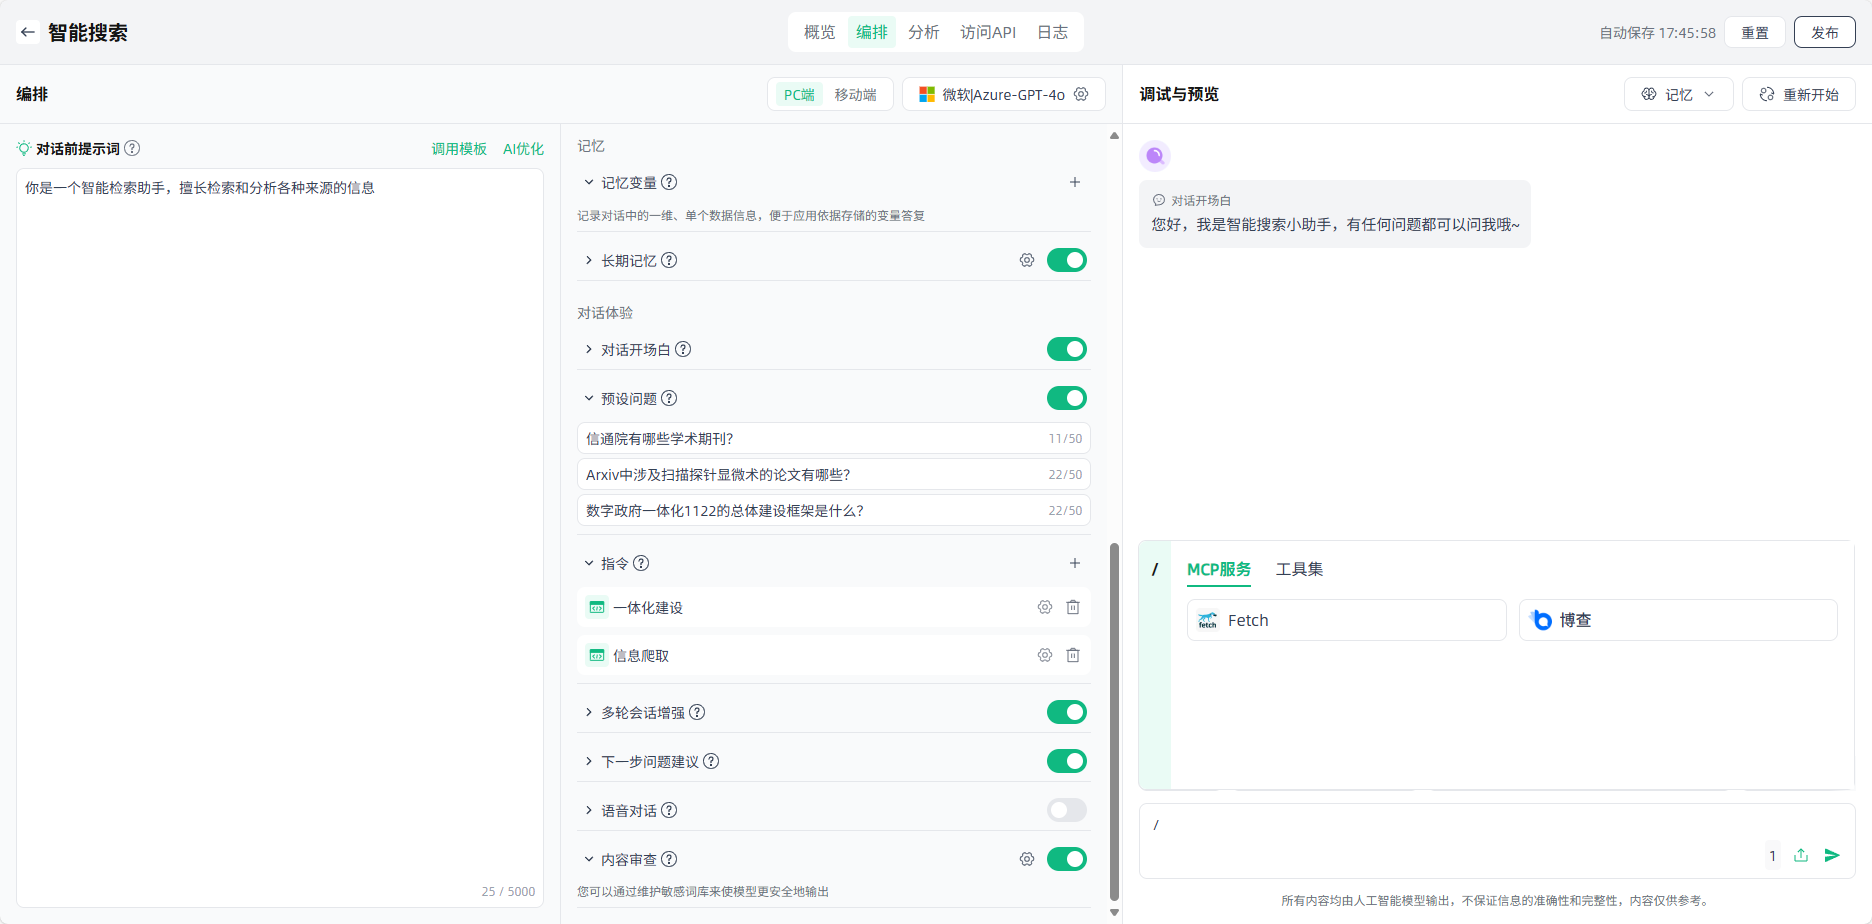Toggle 下一步问题建议 switch

(1067, 761)
